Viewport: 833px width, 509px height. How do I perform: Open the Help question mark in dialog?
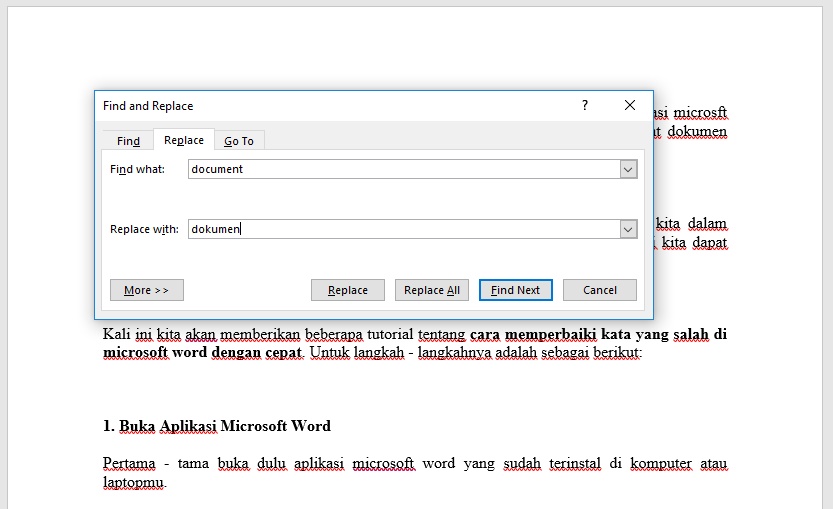pos(585,105)
